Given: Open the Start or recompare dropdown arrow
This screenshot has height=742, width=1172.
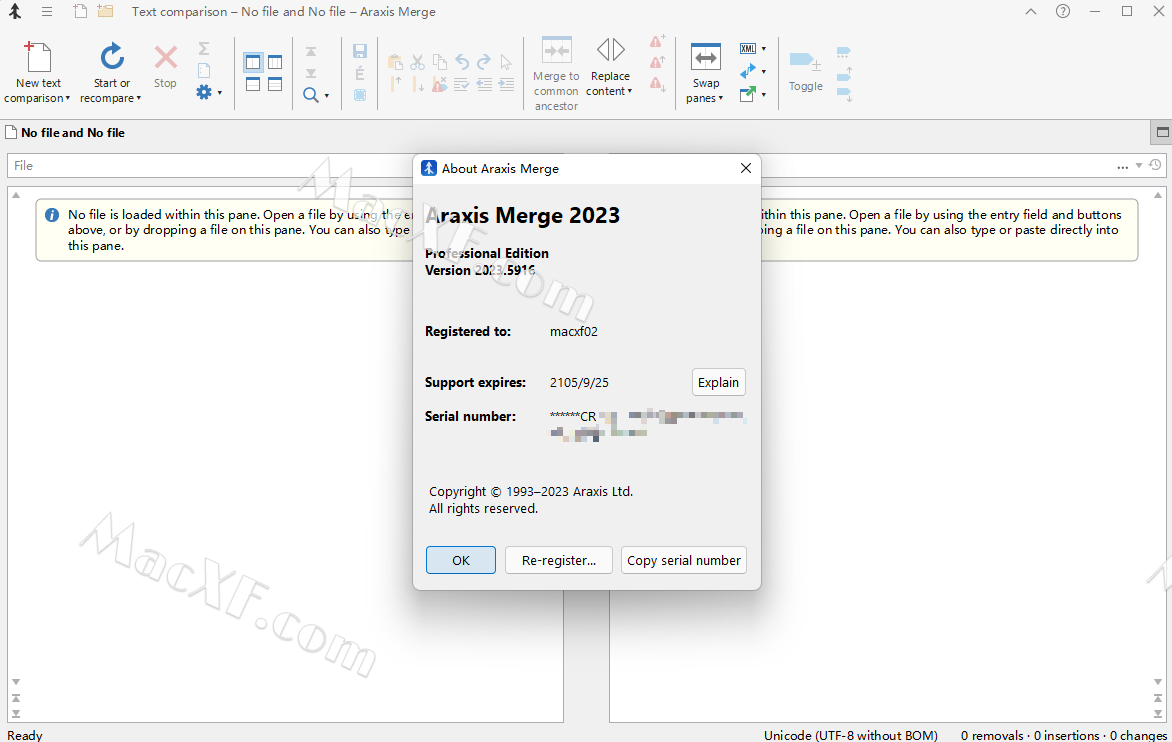Looking at the screenshot, I should pyautogui.click(x=139, y=99).
